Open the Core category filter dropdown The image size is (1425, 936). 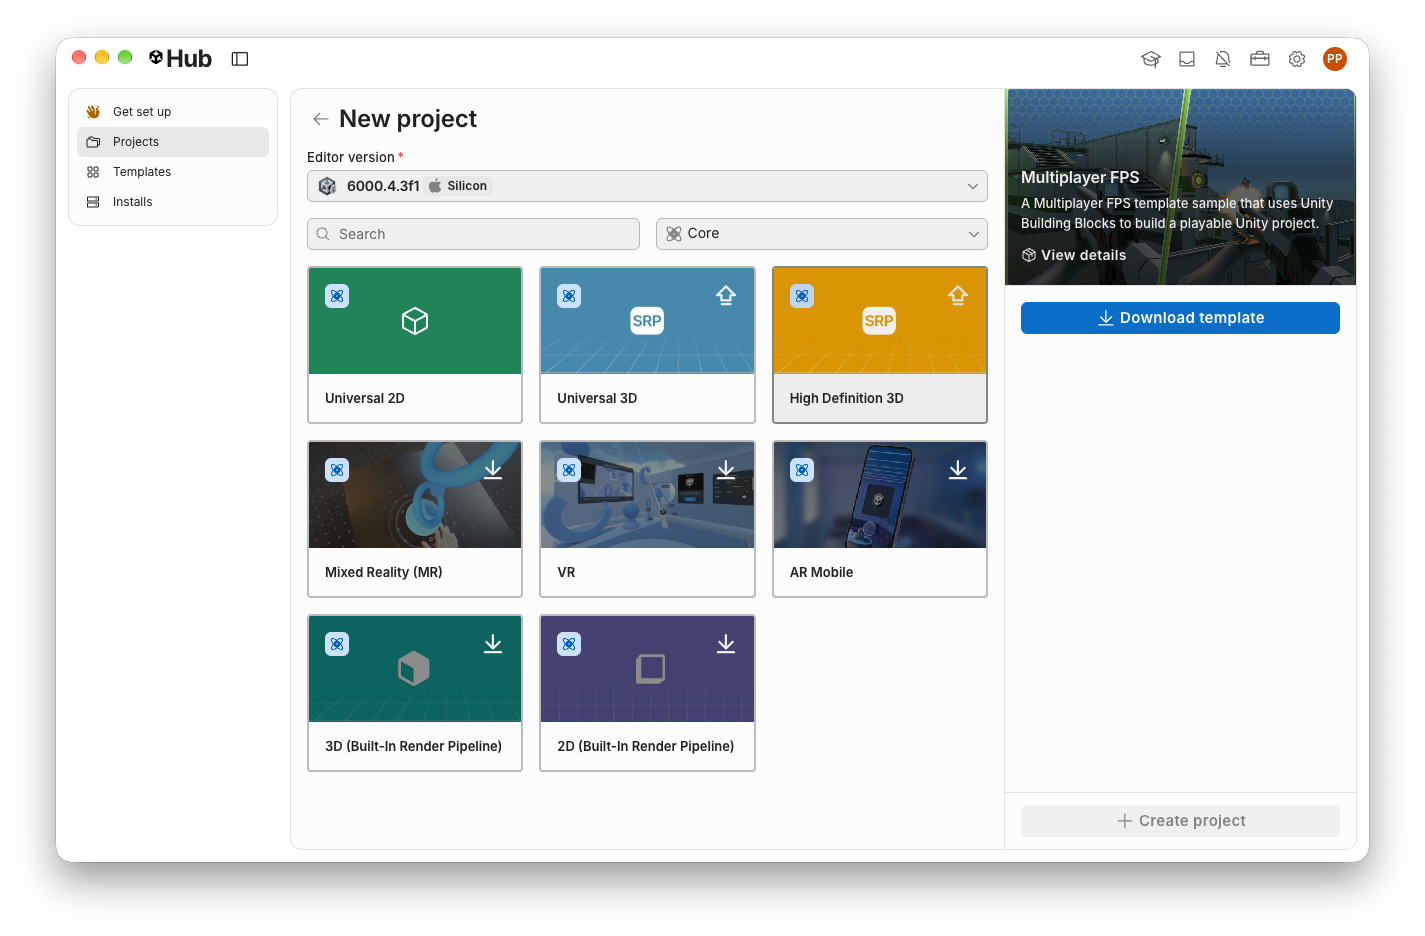(x=822, y=234)
